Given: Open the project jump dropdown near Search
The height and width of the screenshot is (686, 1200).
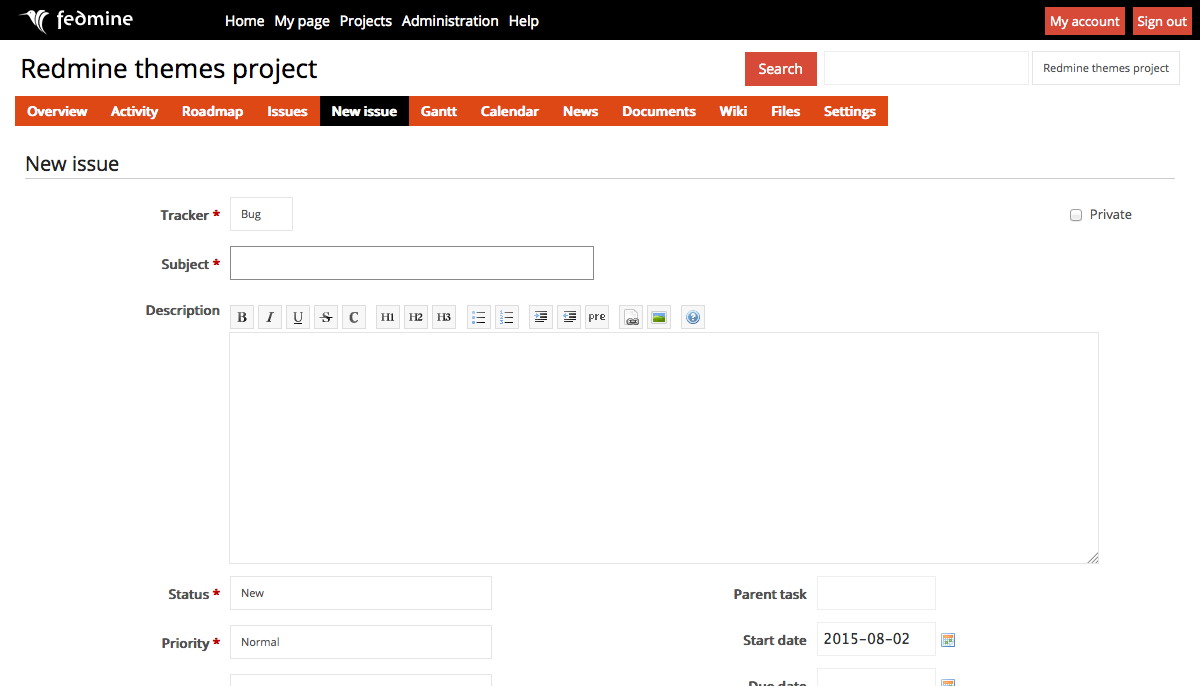Looking at the screenshot, I should click(1106, 68).
